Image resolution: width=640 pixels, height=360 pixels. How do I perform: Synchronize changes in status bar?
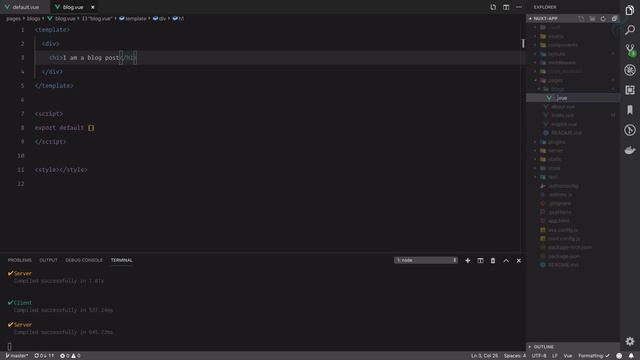[44, 356]
